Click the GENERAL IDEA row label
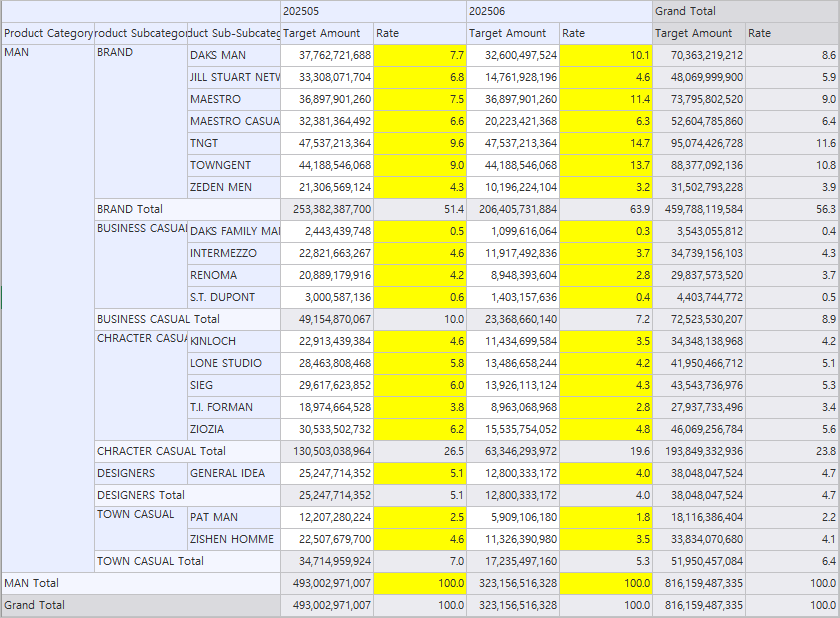840x618 pixels. [234, 473]
